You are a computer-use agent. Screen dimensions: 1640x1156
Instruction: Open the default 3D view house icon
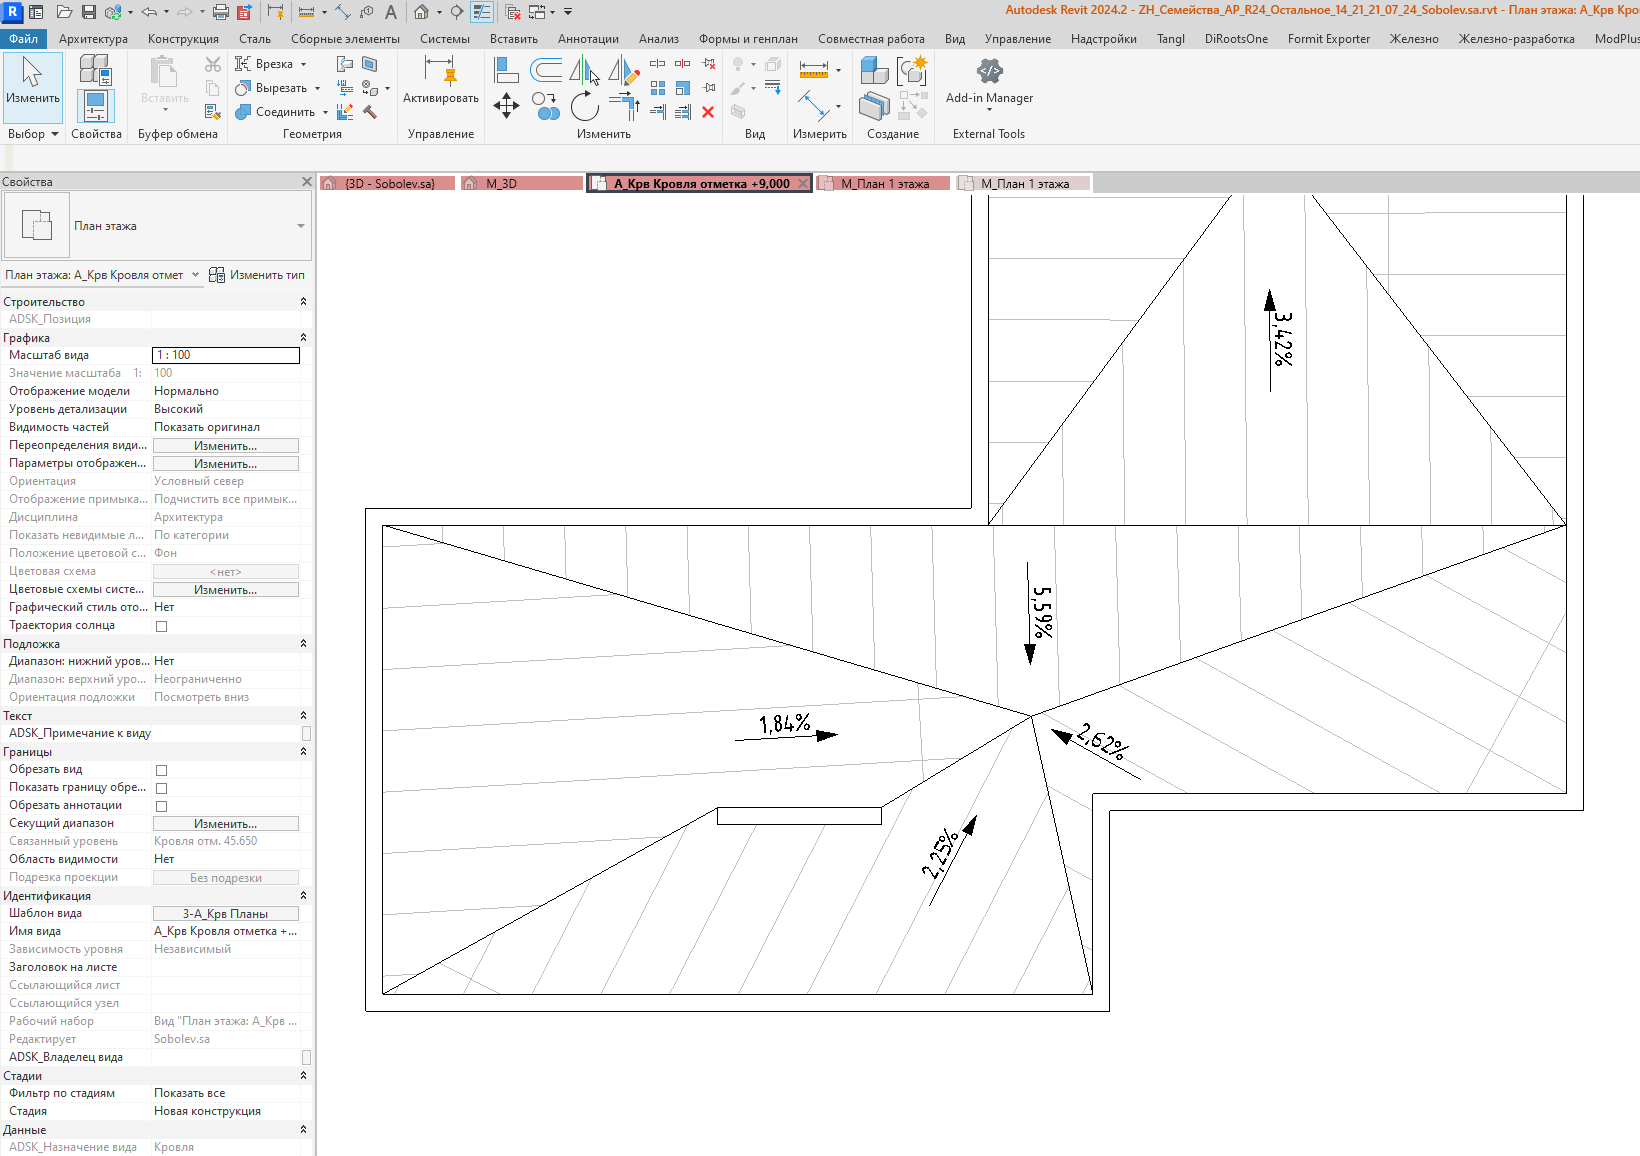[x=422, y=12]
